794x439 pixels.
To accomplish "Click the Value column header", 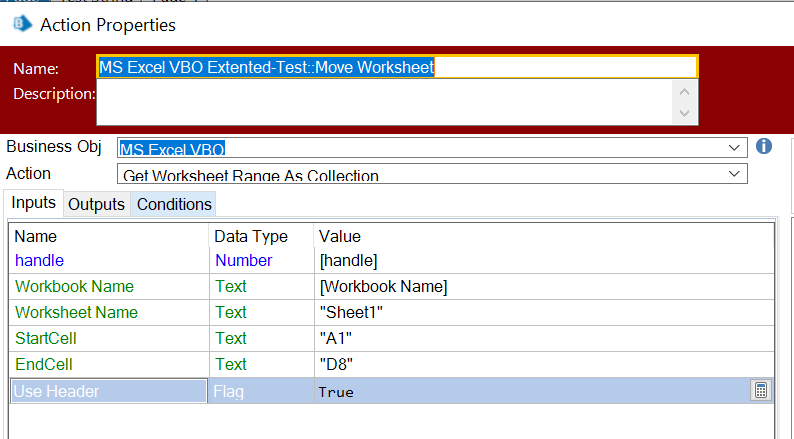I will click(x=339, y=236).
